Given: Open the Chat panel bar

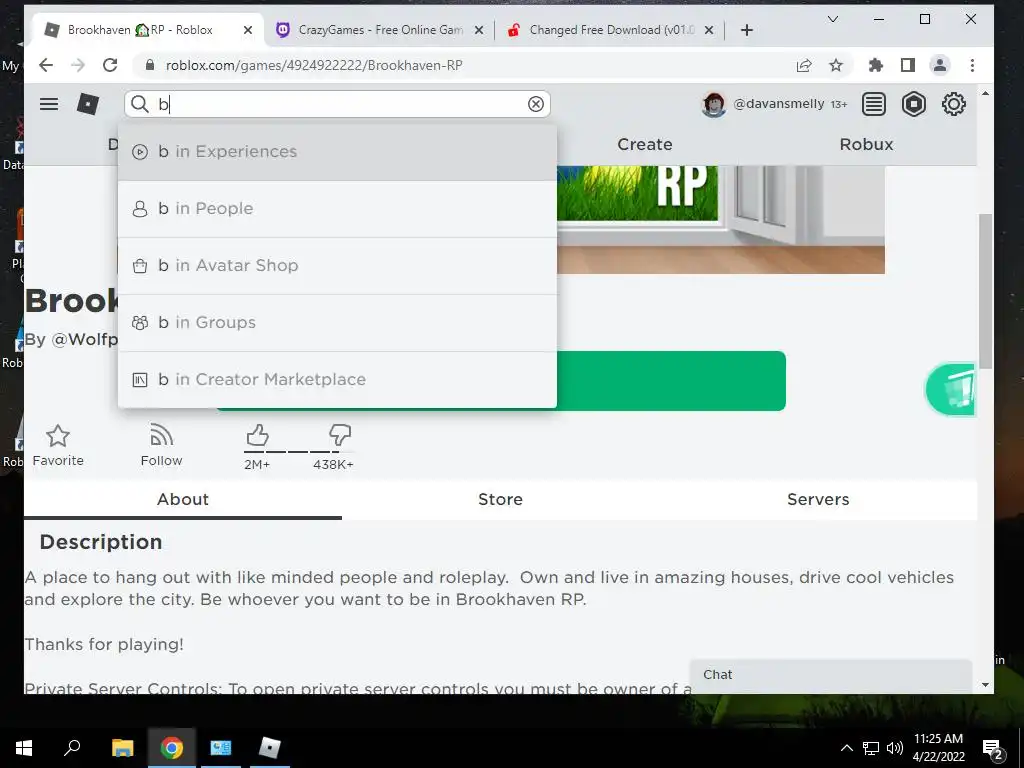Looking at the screenshot, I should coord(831,675).
